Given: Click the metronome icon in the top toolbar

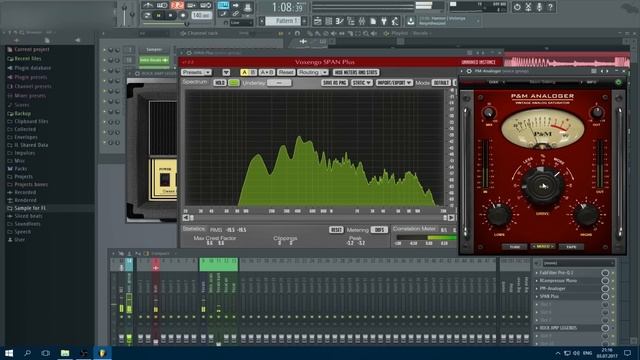Looking at the screenshot, I should coord(148,5).
